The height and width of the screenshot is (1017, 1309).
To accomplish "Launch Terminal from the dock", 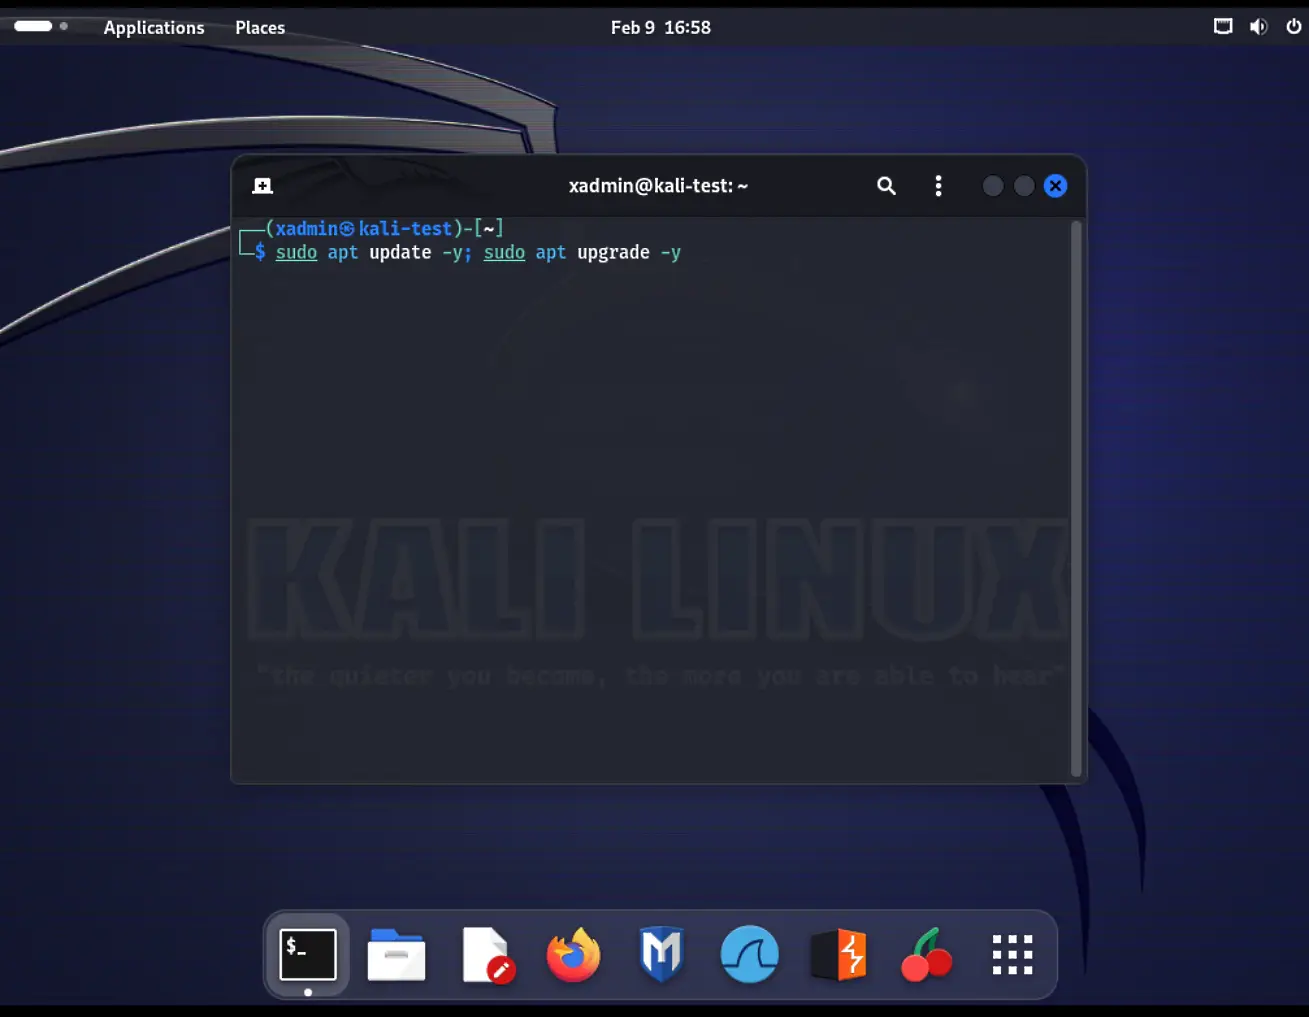I will [x=308, y=955].
